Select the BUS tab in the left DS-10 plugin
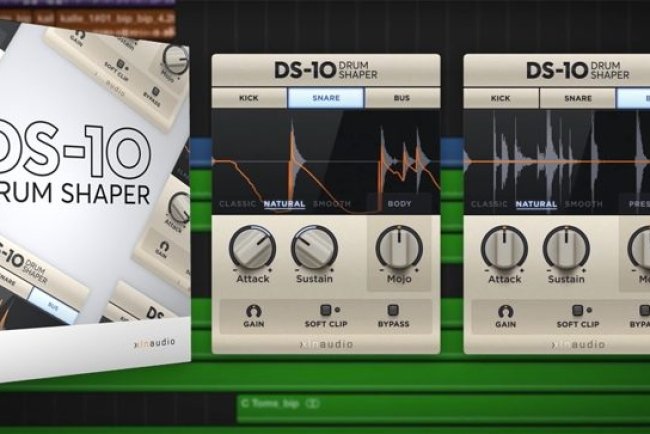650x434 pixels. (x=402, y=98)
